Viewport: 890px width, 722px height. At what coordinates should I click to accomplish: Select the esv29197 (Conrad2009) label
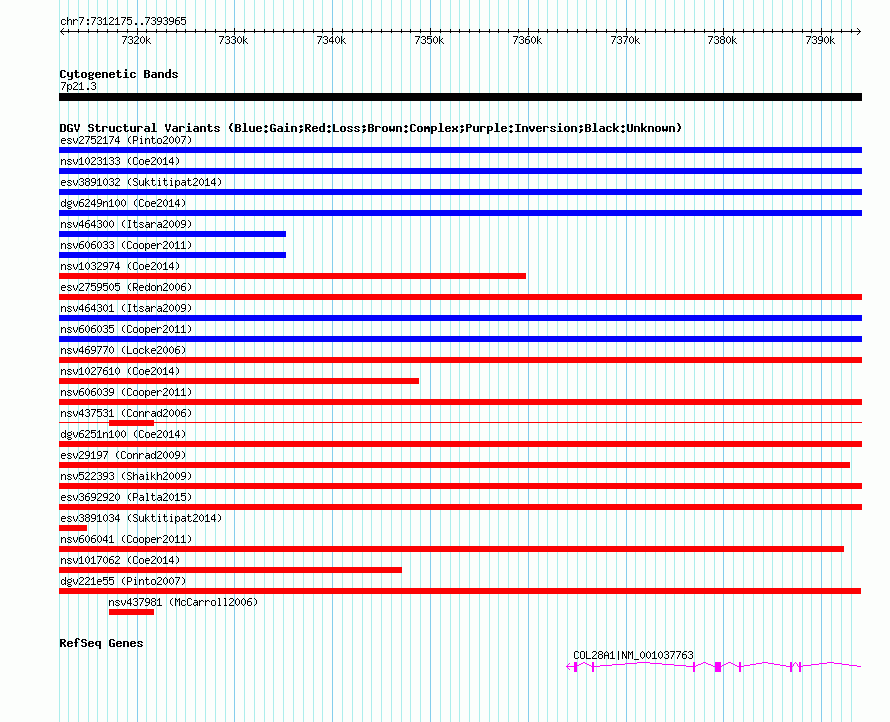123,455
